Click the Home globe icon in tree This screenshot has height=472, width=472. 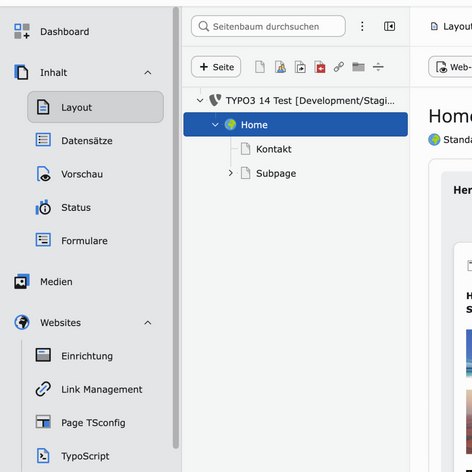pyautogui.click(x=230, y=125)
